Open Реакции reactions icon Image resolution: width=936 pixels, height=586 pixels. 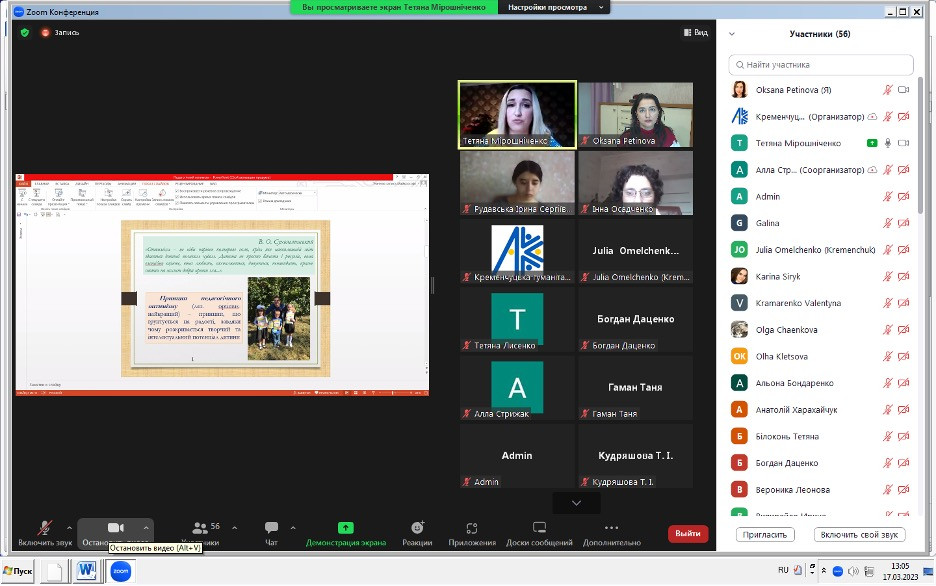[x=417, y=528]
